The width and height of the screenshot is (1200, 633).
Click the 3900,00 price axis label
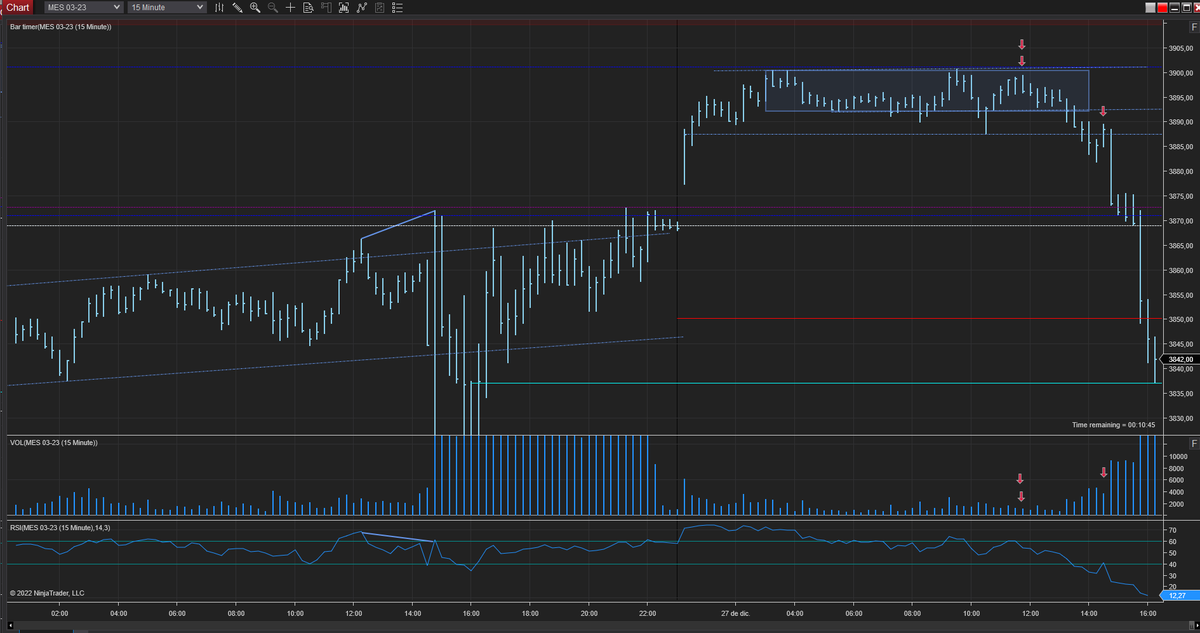click(x=1180, y=73)
